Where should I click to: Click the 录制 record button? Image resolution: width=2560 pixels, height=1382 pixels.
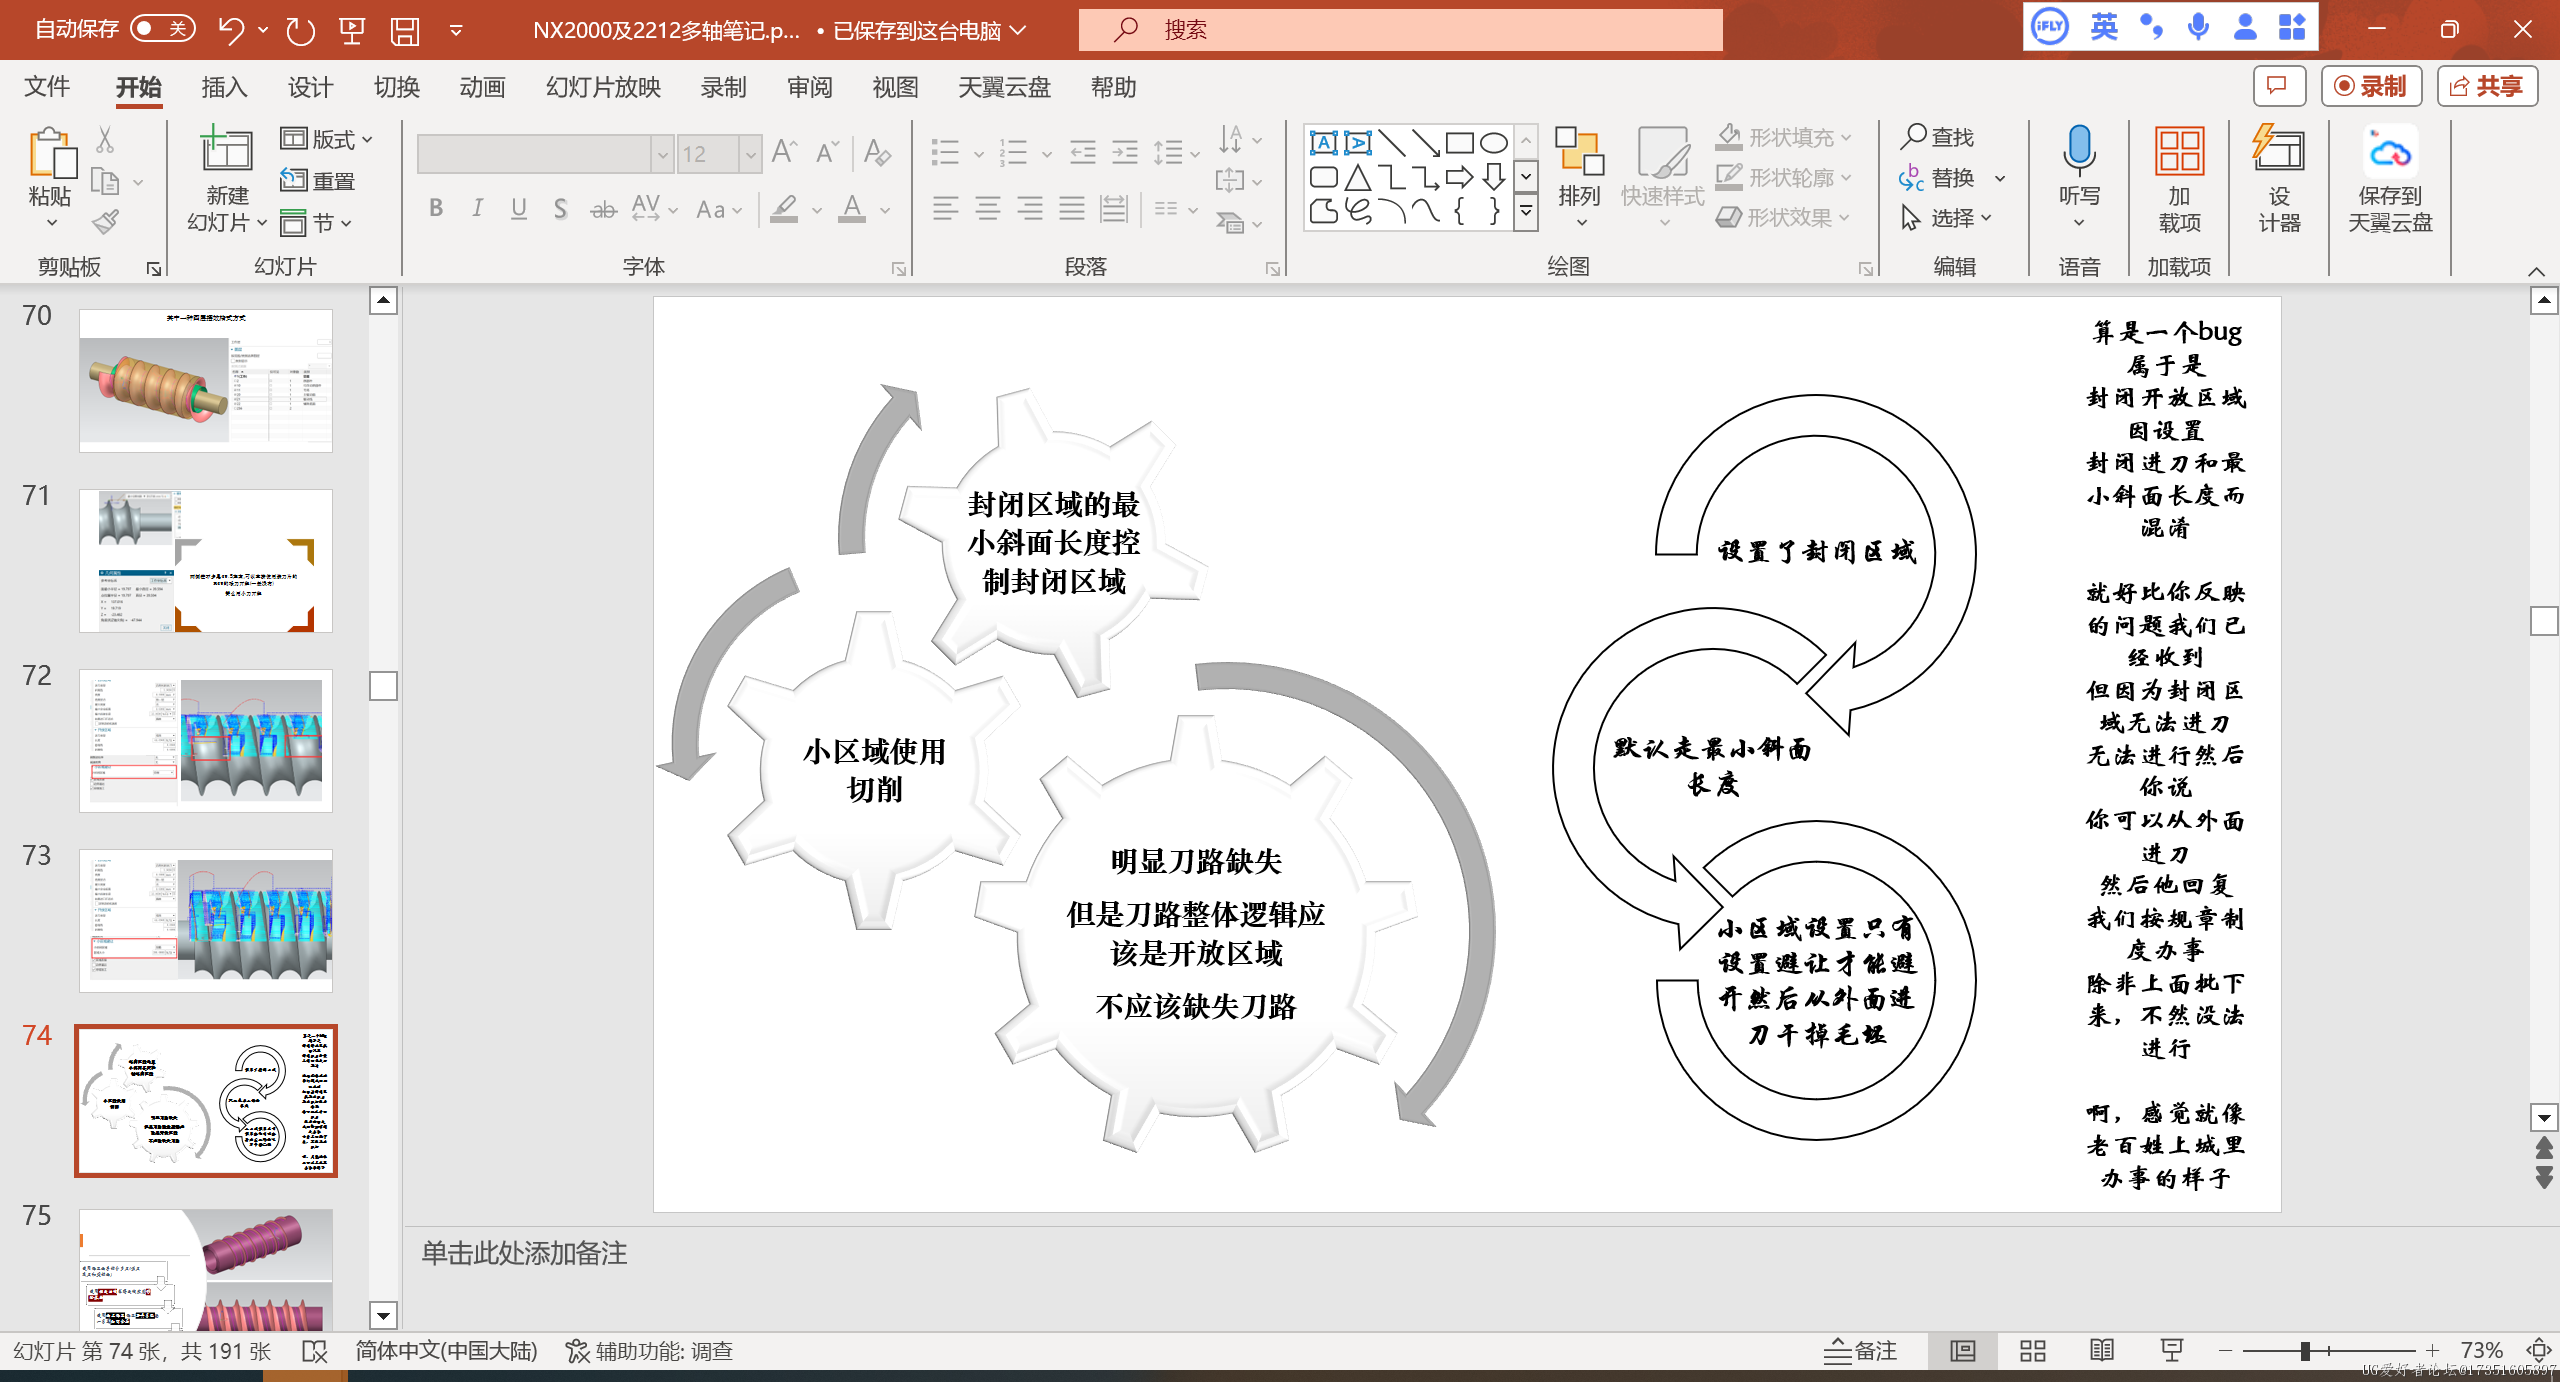pyautogui.click(x=2370, y=87)
